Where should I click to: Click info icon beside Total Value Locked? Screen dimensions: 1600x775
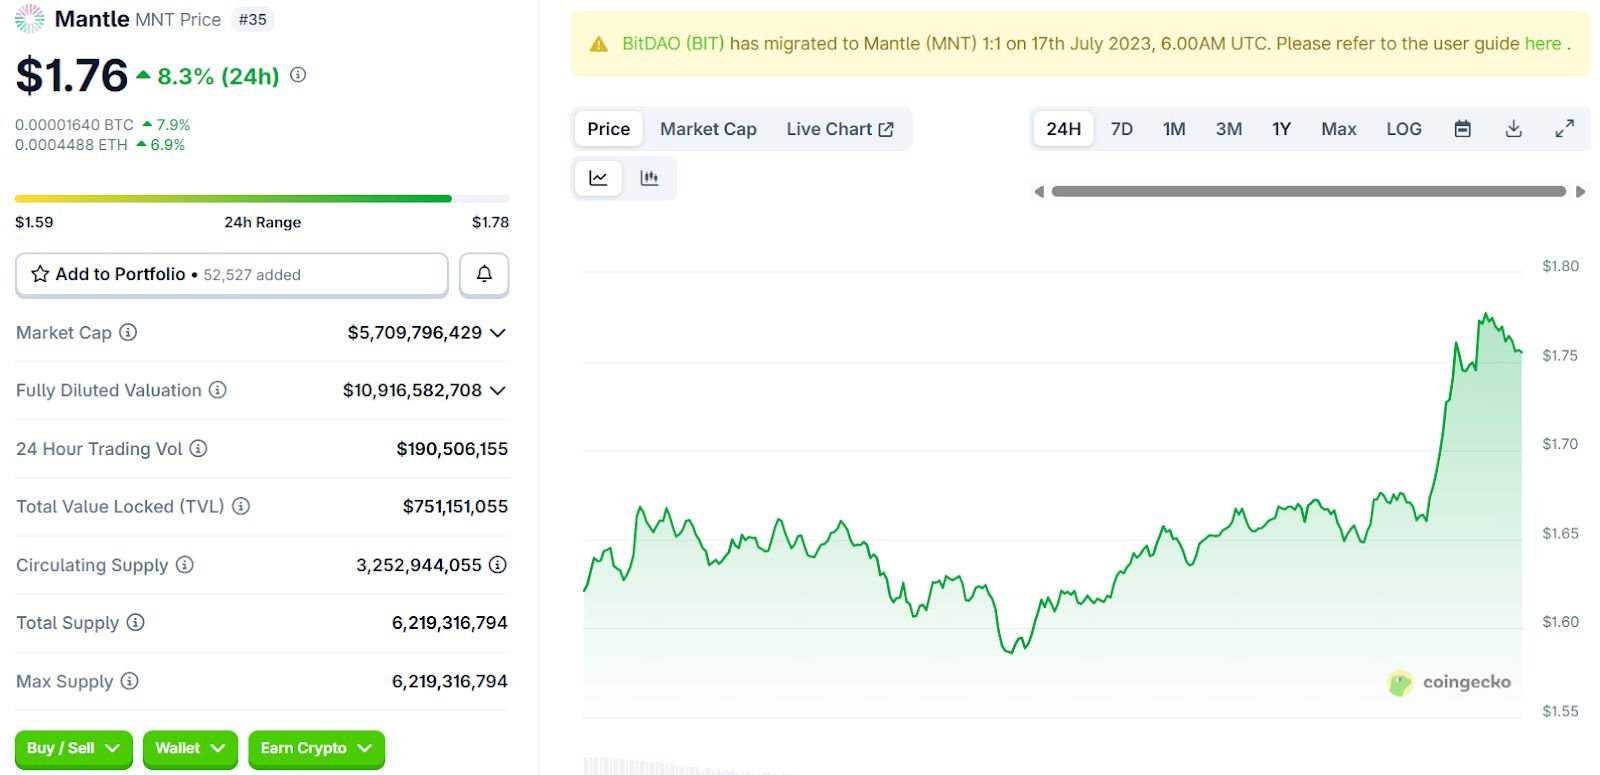coord(241,506)
